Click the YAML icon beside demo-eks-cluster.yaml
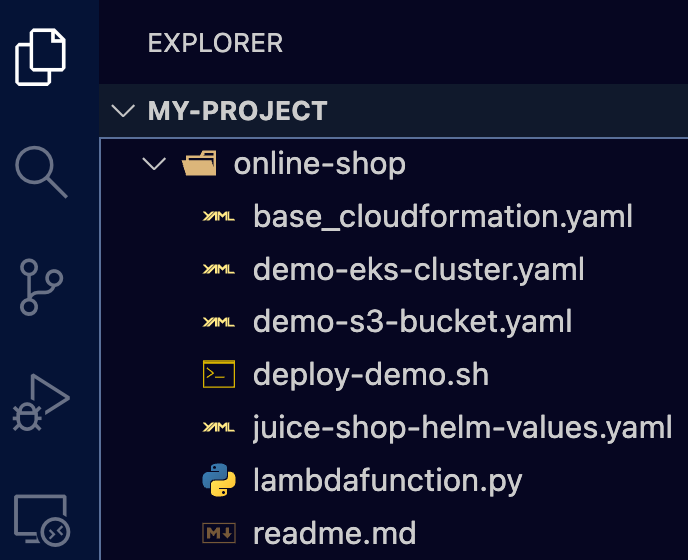 pyautogui.click(x=219, y=269)
